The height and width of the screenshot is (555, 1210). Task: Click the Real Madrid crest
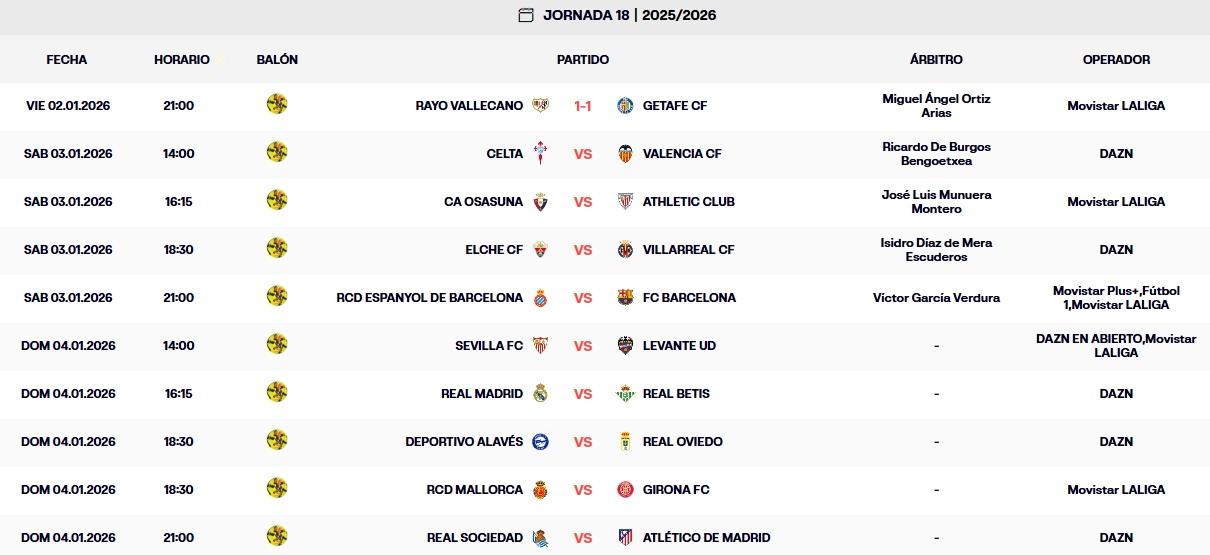[540, 393]
